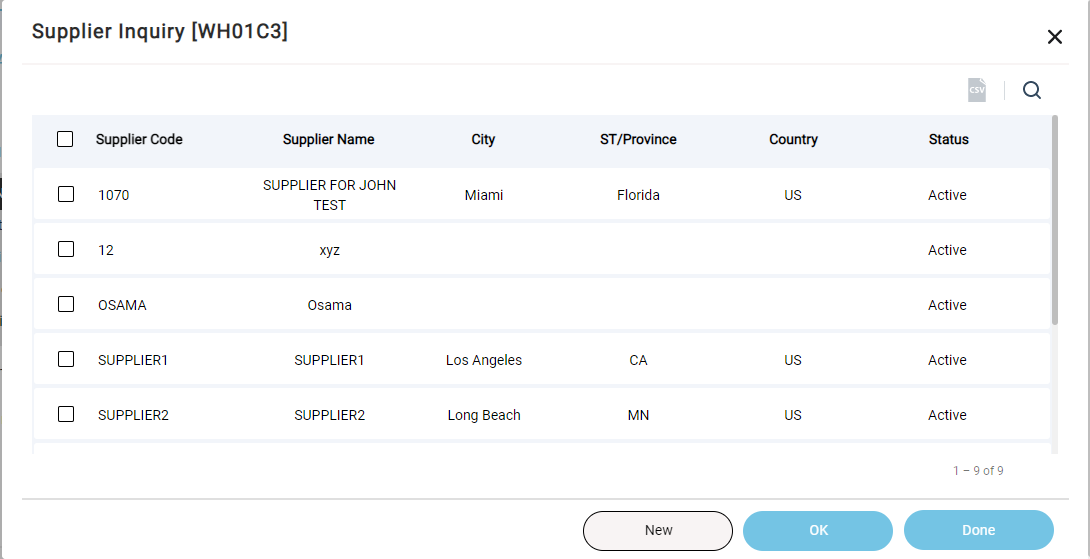Sort by Supplier Code column header
1090x559 pixels.
139,139
